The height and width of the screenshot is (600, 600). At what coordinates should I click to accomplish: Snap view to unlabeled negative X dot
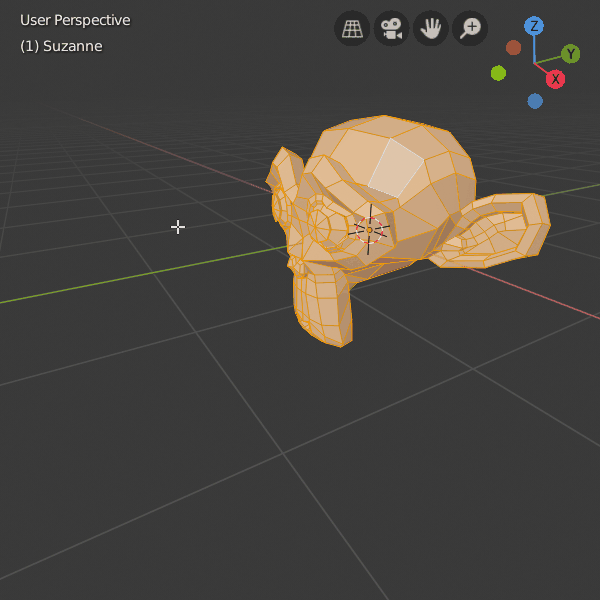(513, 48)
